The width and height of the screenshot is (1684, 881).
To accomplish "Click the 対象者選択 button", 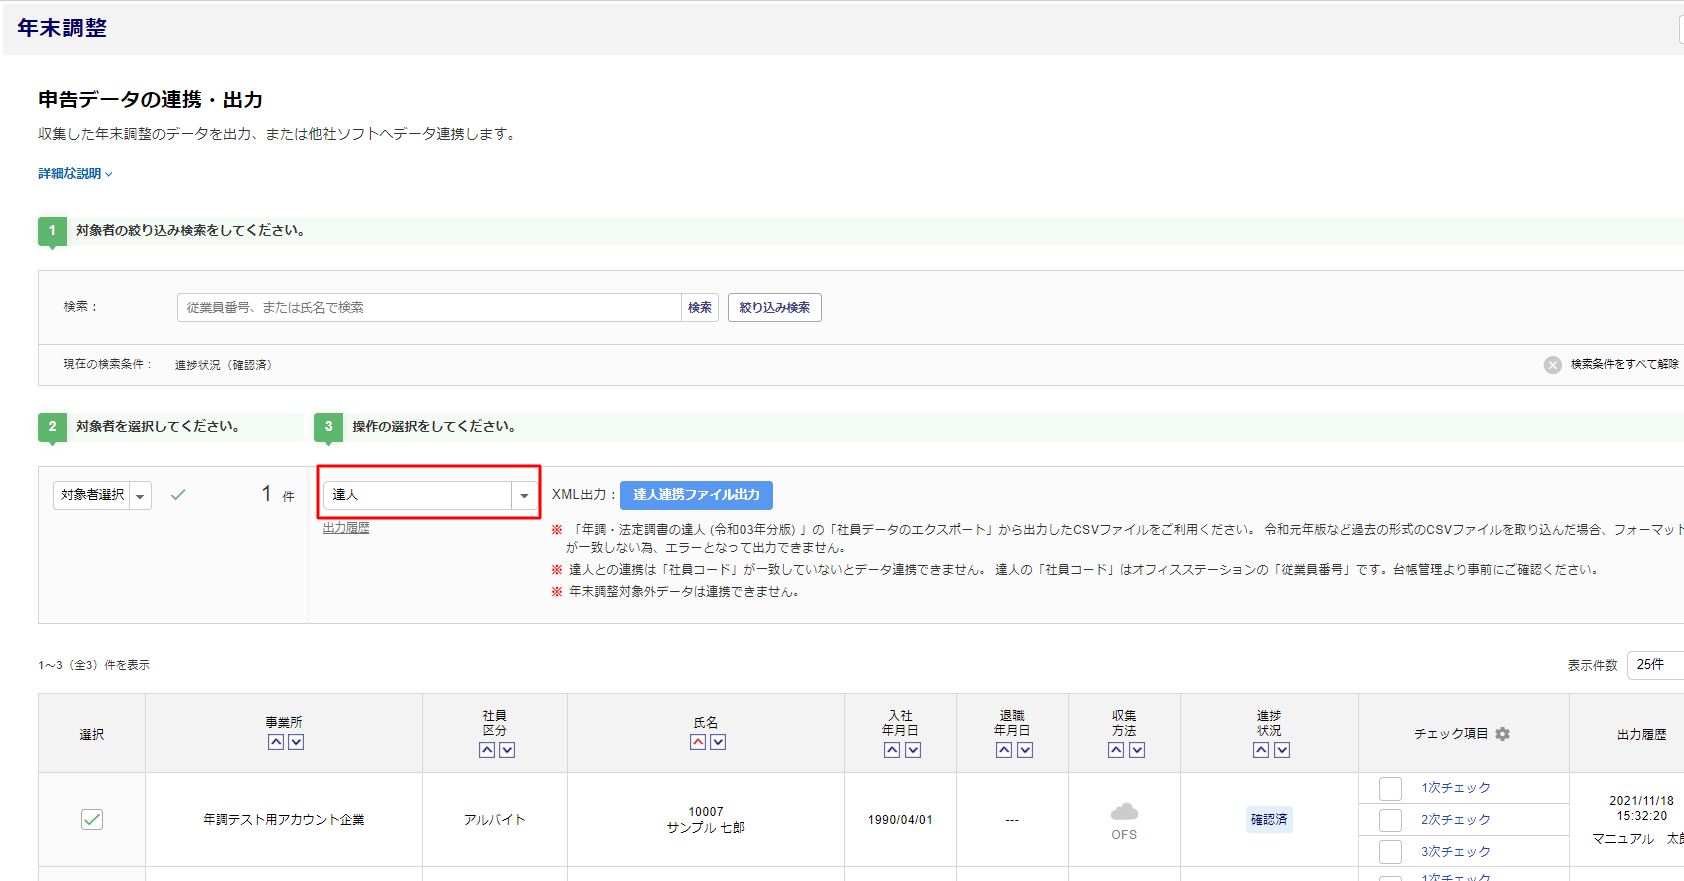I will coord(91,495).
